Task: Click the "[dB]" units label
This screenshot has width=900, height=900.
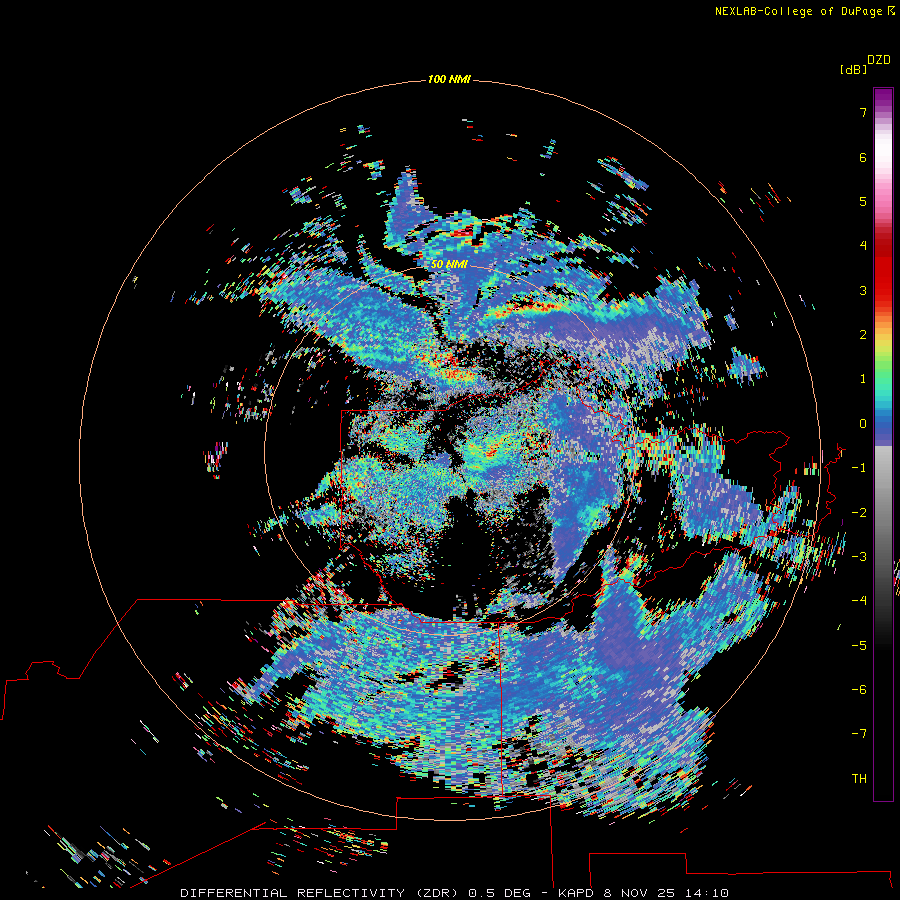Action: [854, 69]
